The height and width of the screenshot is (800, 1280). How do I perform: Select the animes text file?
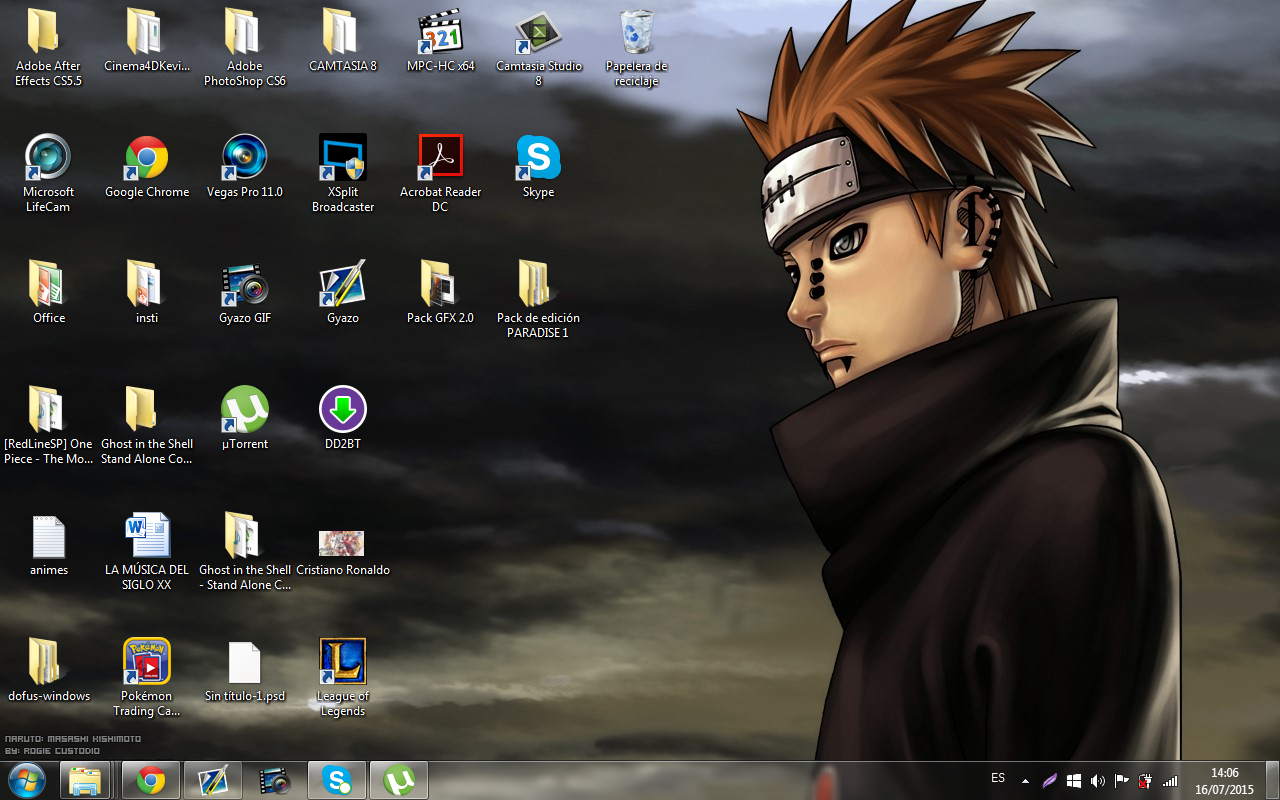pos(48,544)
